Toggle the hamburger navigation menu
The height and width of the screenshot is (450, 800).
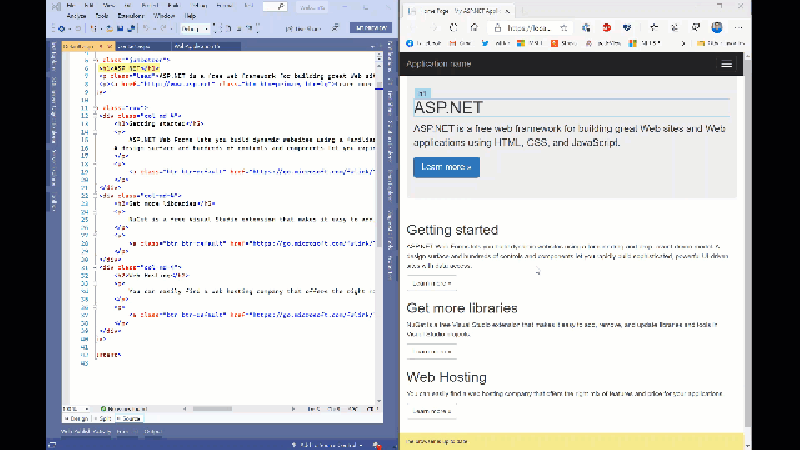727,64
